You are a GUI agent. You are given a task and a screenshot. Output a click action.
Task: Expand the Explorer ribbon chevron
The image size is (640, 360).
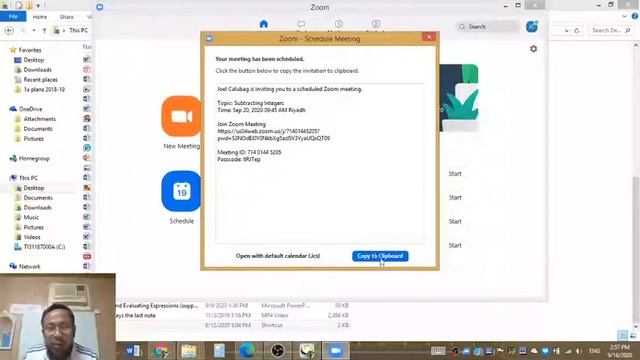click(x=624, y=16)
